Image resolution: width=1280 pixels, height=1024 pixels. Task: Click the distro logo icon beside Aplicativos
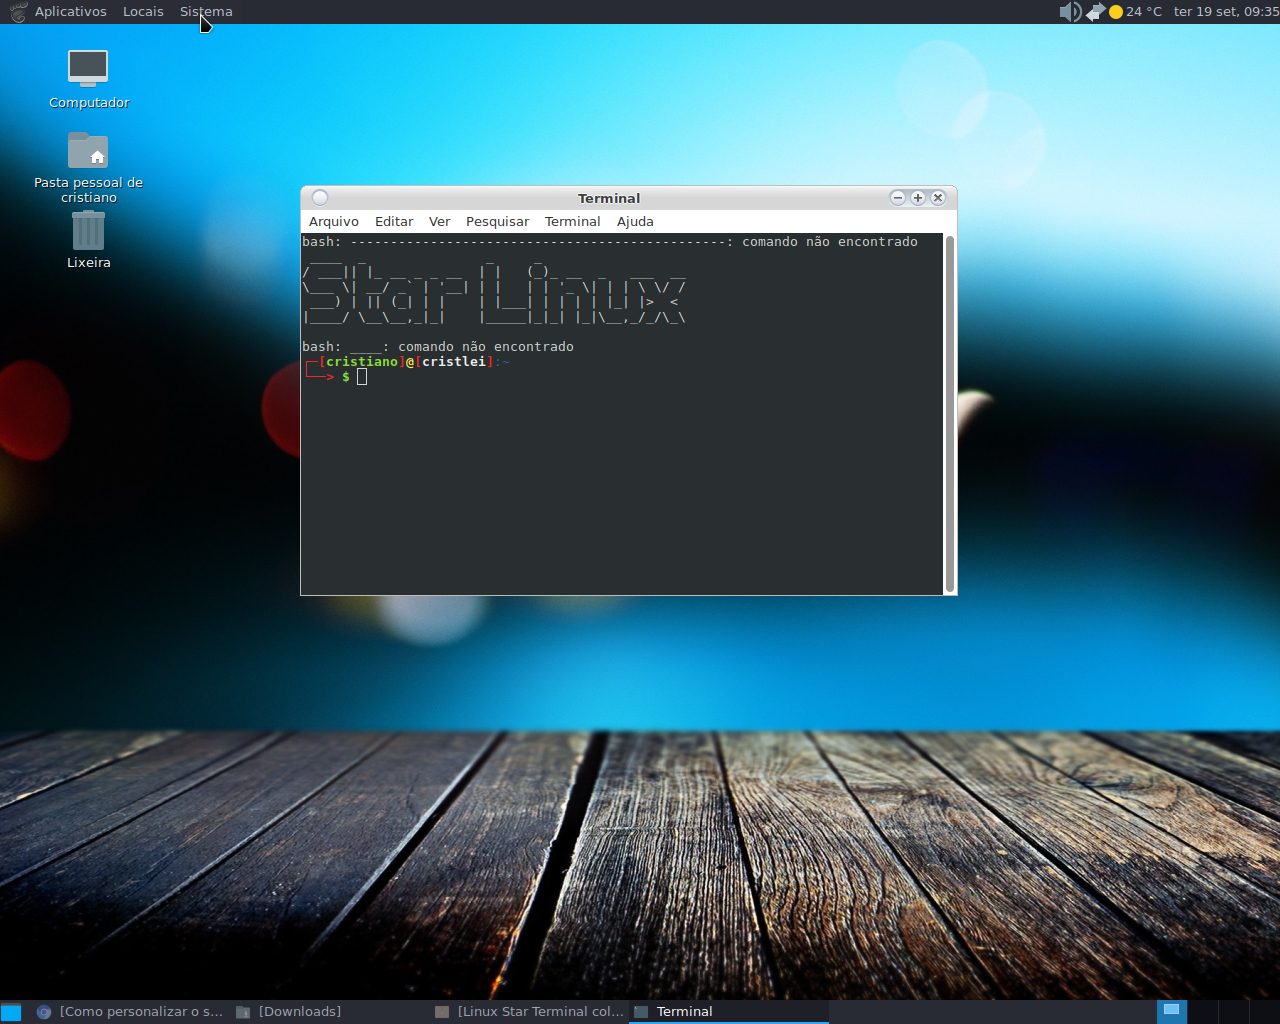pos(18,12)
